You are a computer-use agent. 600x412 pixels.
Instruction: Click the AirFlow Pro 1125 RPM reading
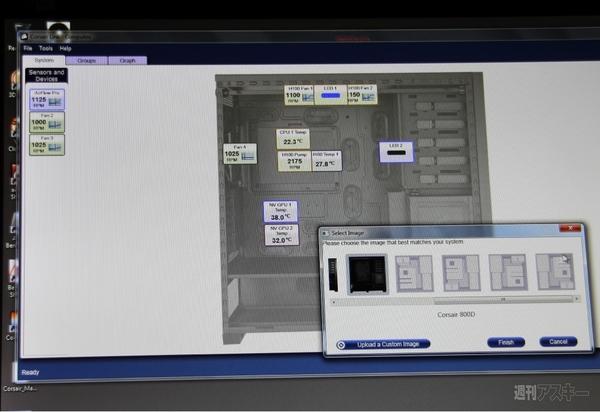[39, 100]
